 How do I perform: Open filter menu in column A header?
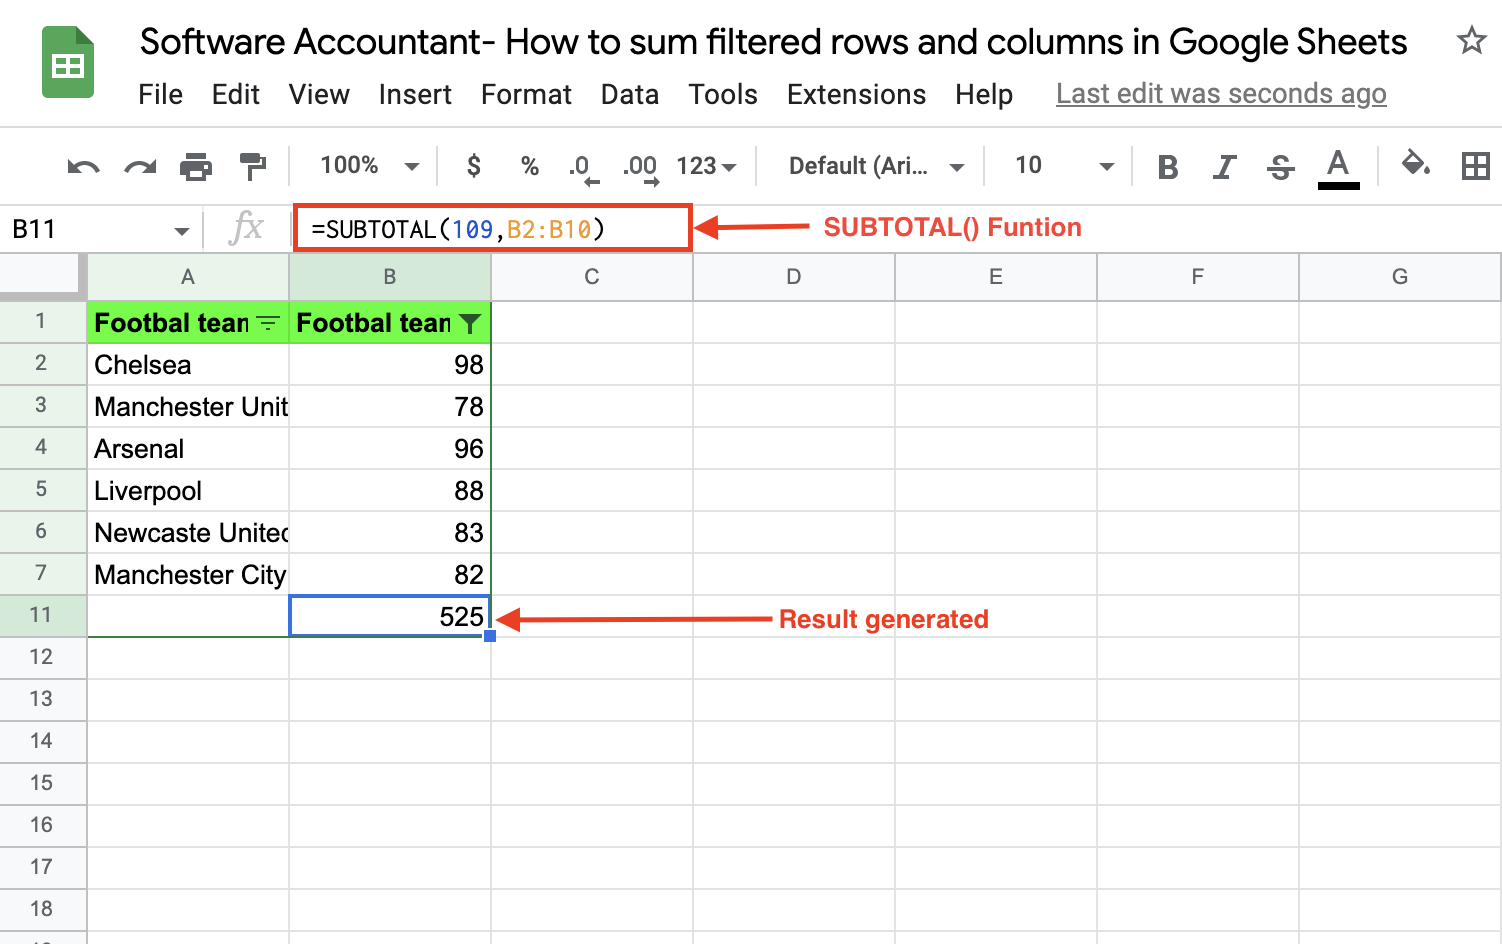point(268,323)
